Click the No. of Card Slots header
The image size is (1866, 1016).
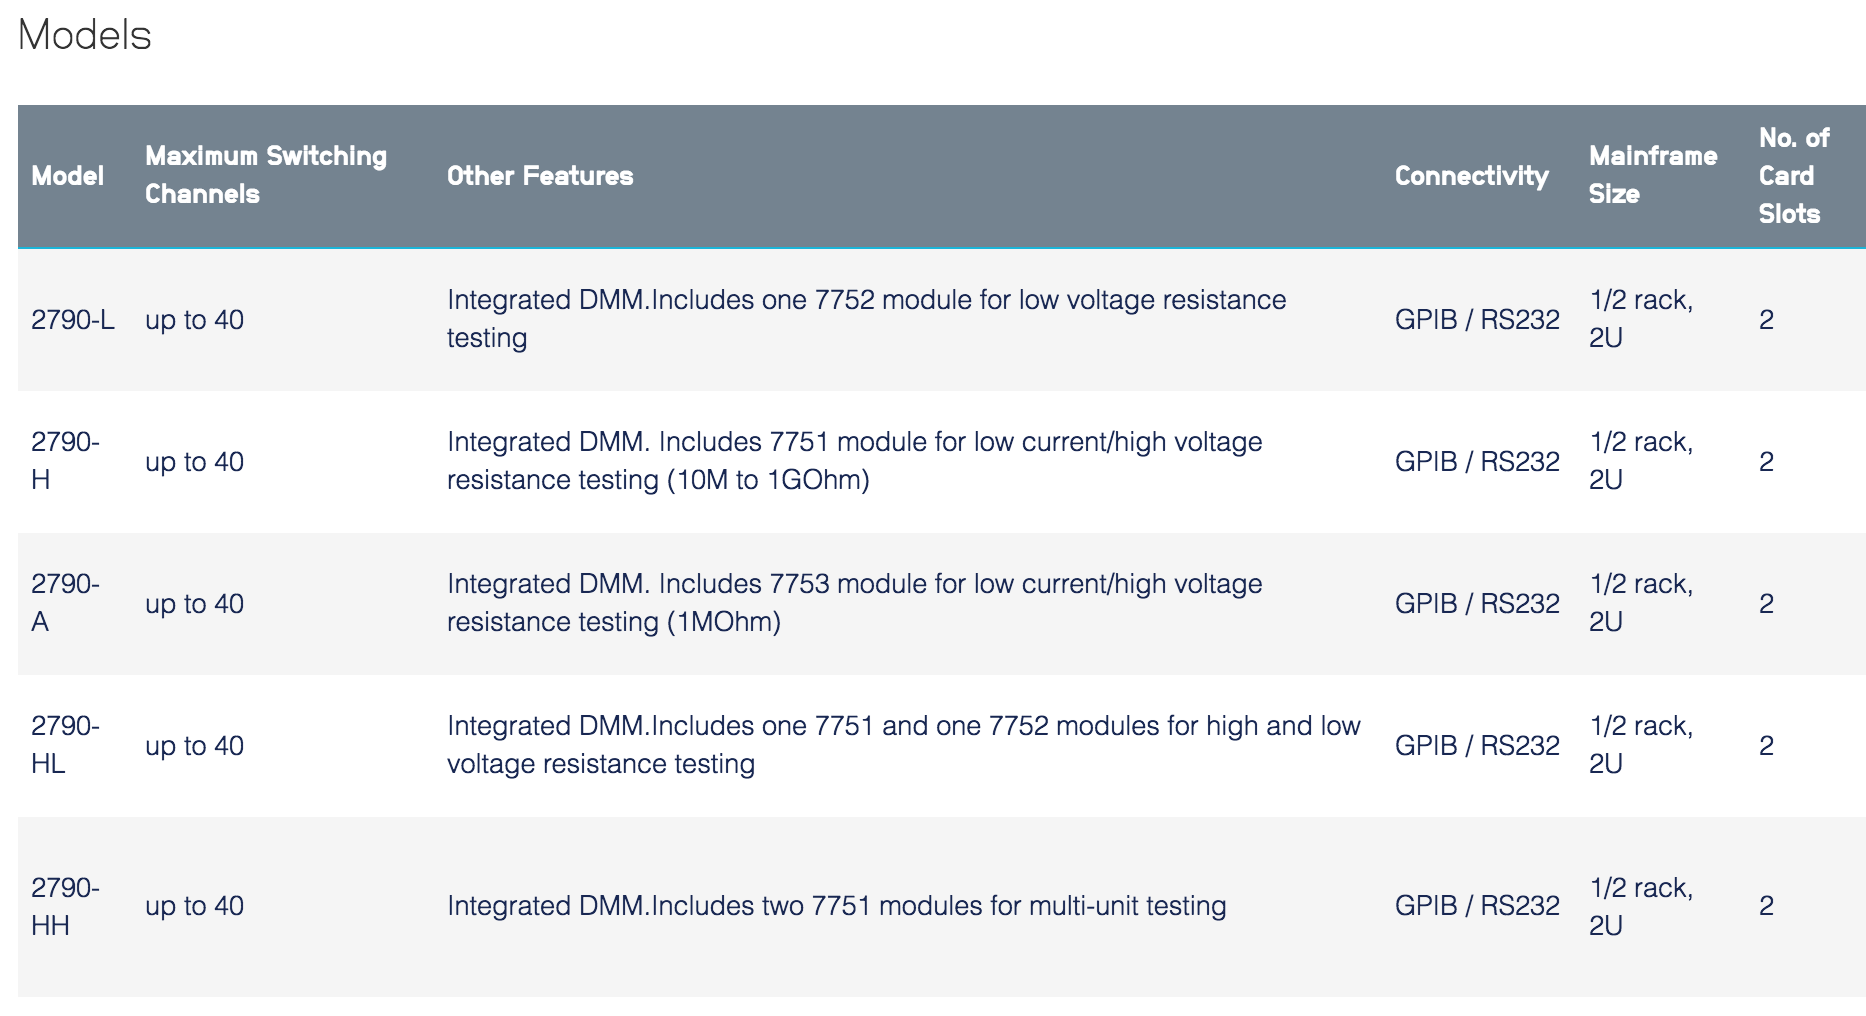click(1794, 176)
